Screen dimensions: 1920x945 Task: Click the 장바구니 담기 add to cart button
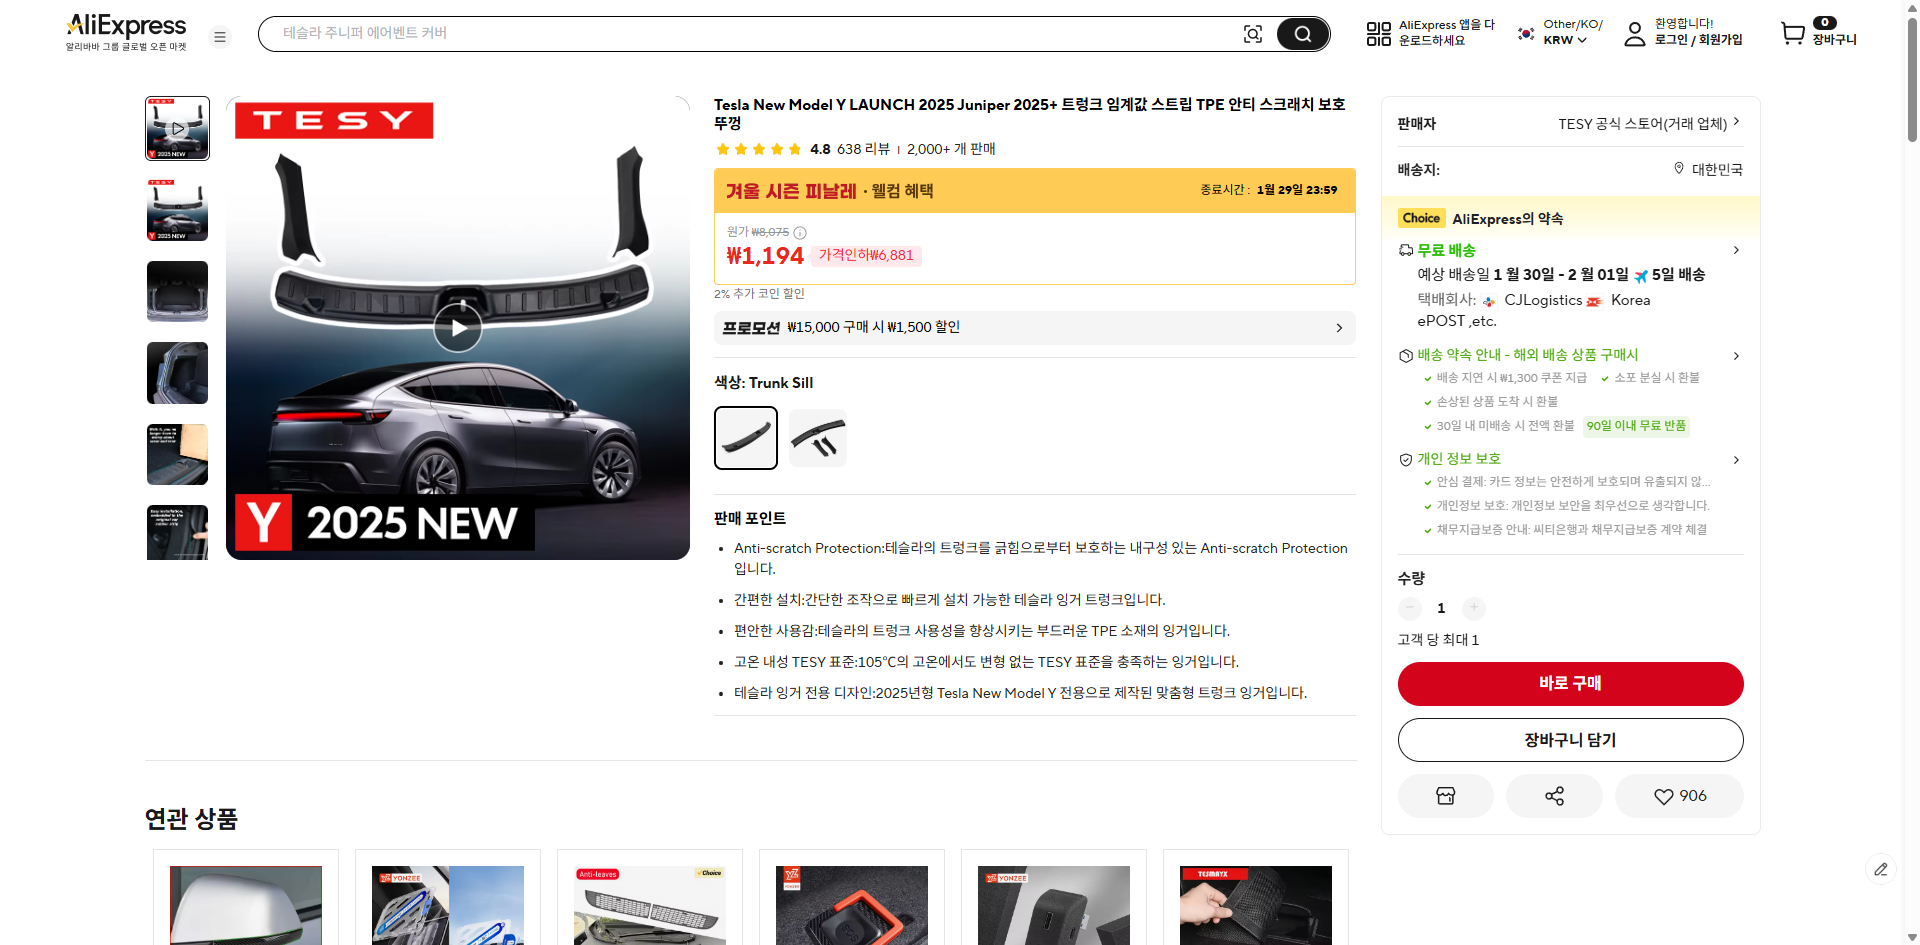pos(1571,740)
